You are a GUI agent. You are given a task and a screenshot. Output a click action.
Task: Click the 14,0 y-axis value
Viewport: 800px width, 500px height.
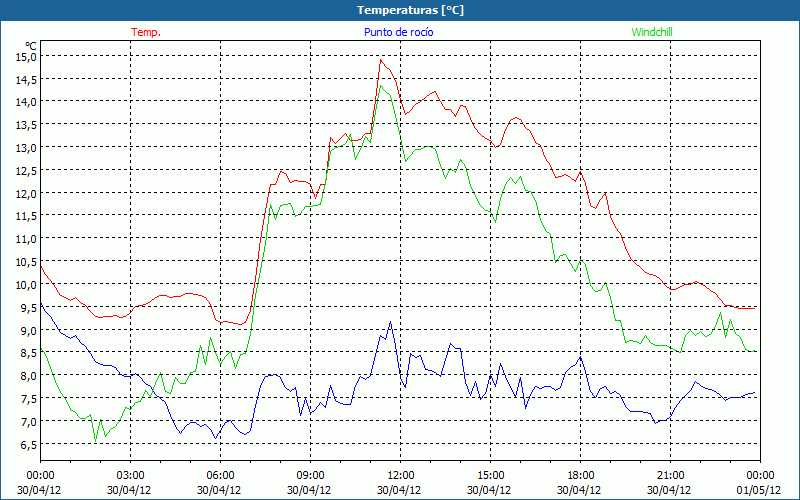26,102
